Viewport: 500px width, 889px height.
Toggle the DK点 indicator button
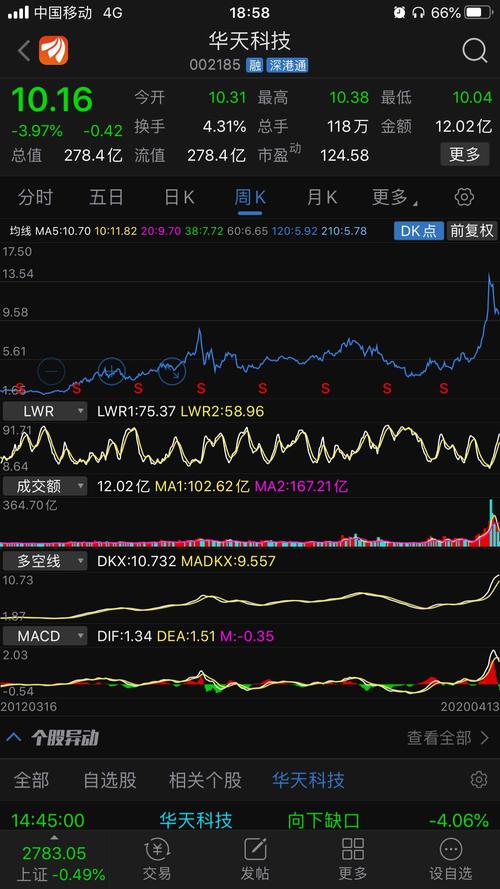point(418,231)
